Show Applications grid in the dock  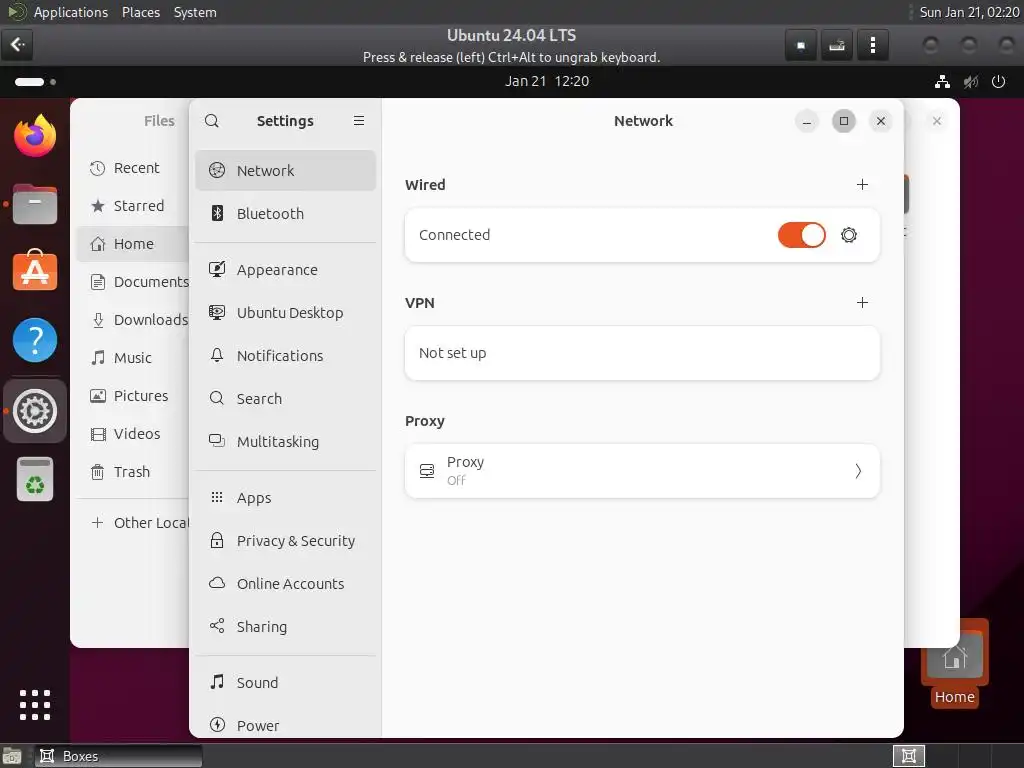(35, 705)
